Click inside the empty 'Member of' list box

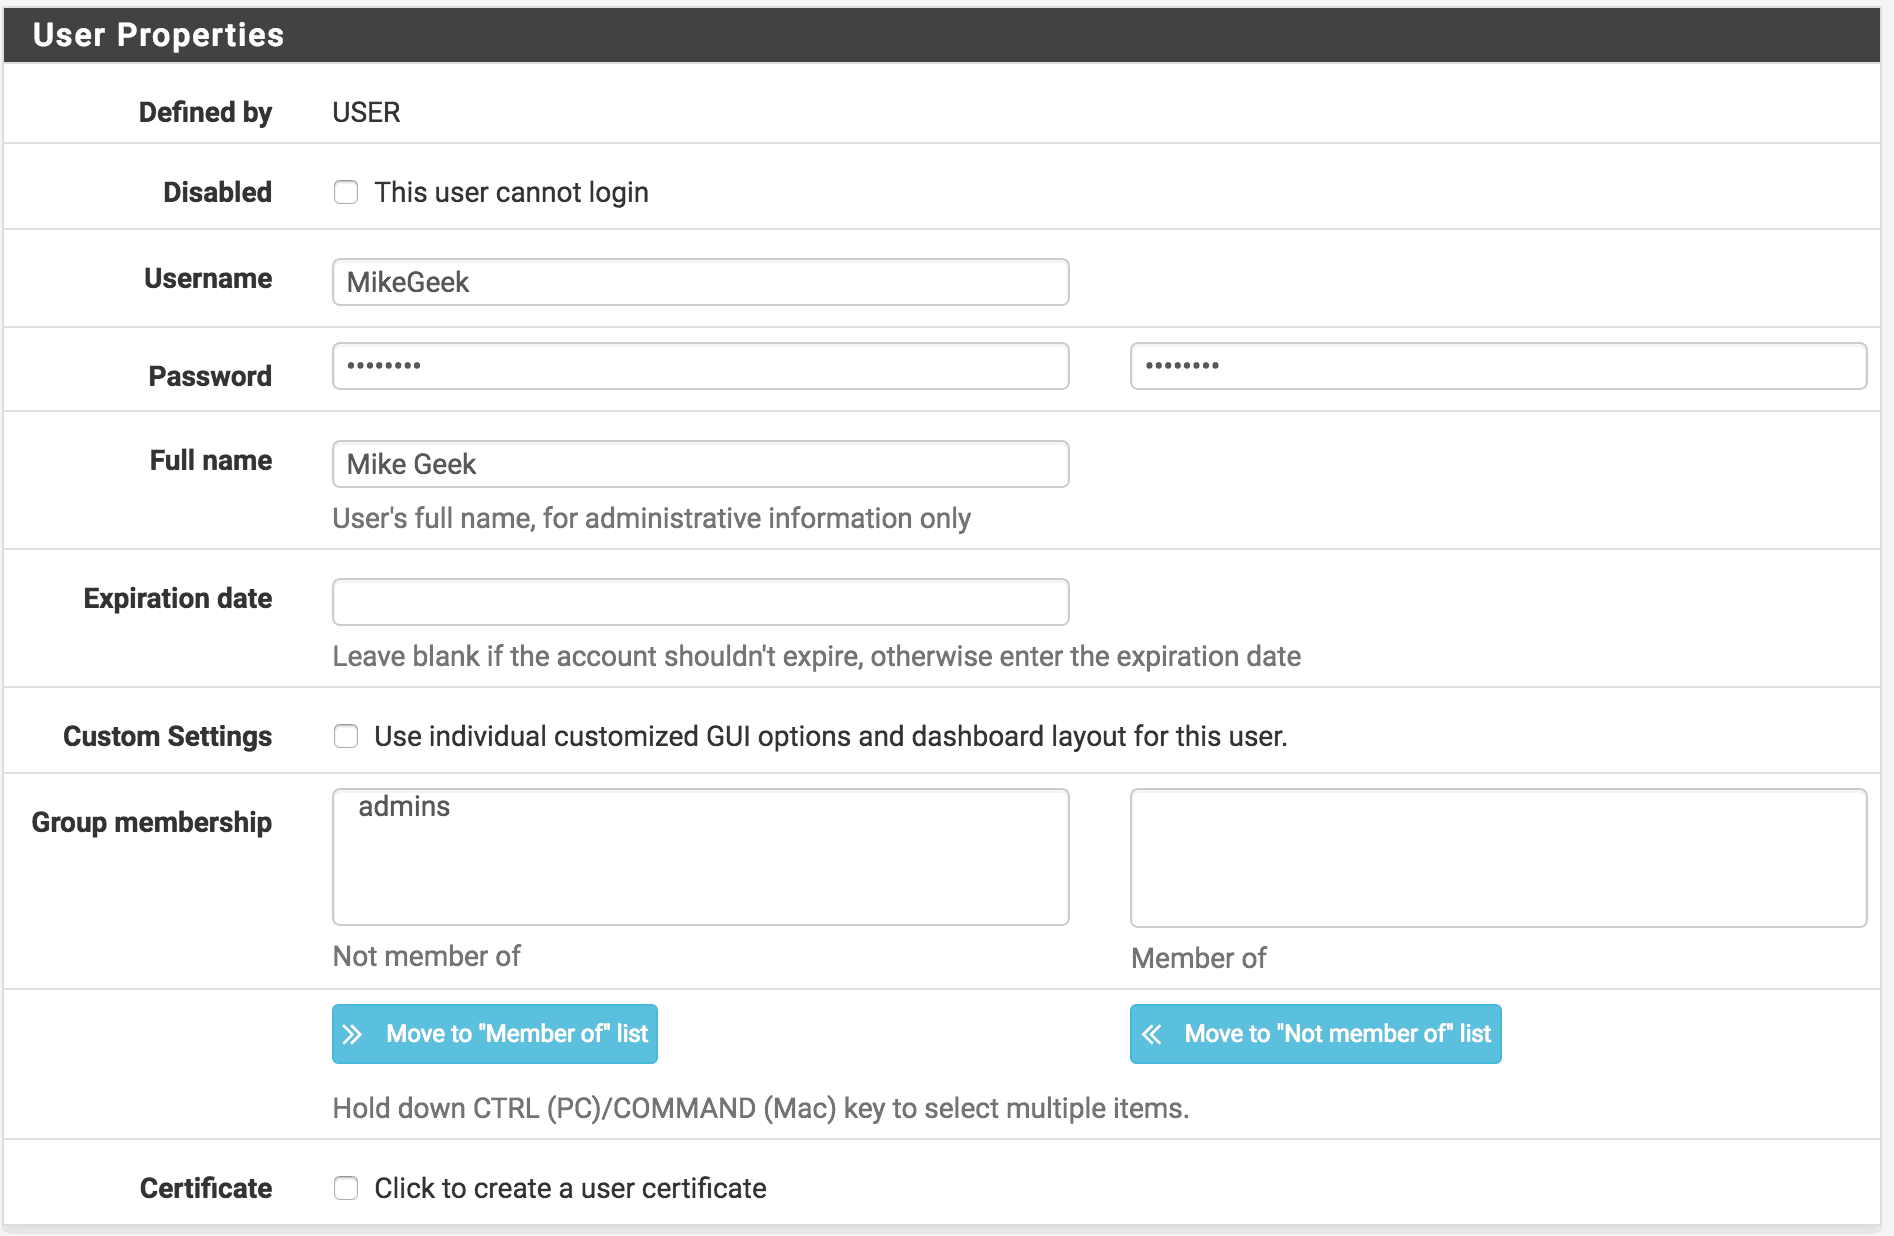pyautogui.click(x=1497, y=857)
